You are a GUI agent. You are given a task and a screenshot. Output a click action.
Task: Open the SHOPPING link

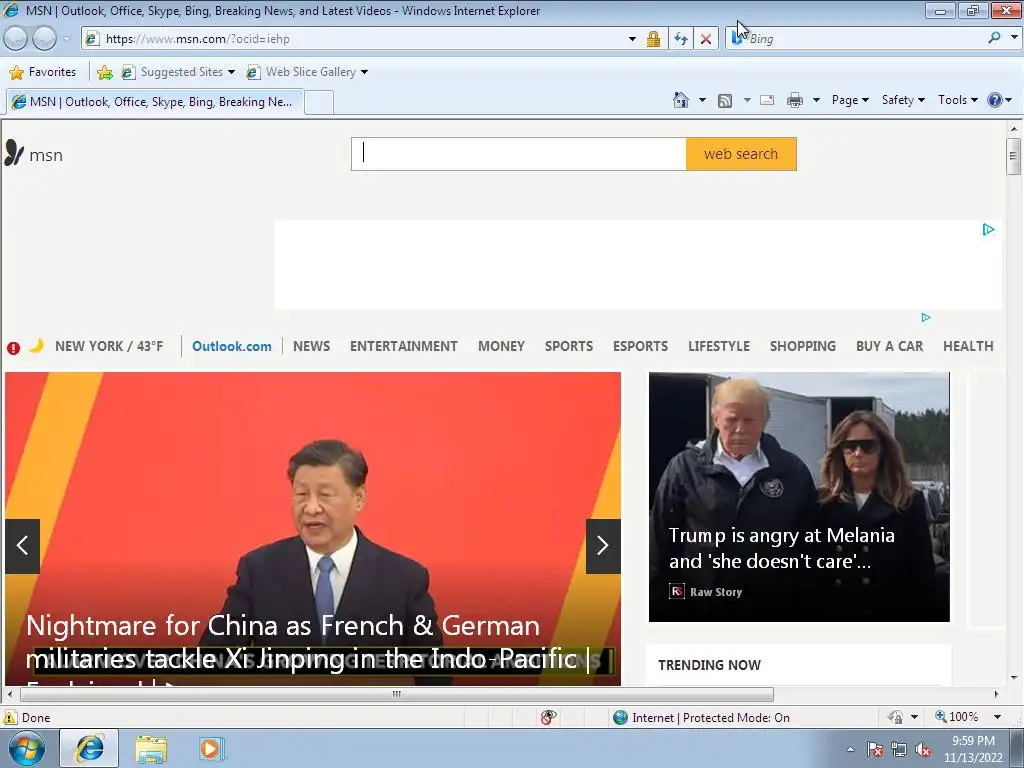803,346
